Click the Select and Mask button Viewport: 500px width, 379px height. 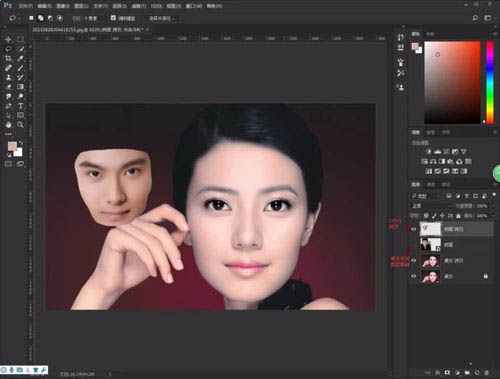pos(161,18)
